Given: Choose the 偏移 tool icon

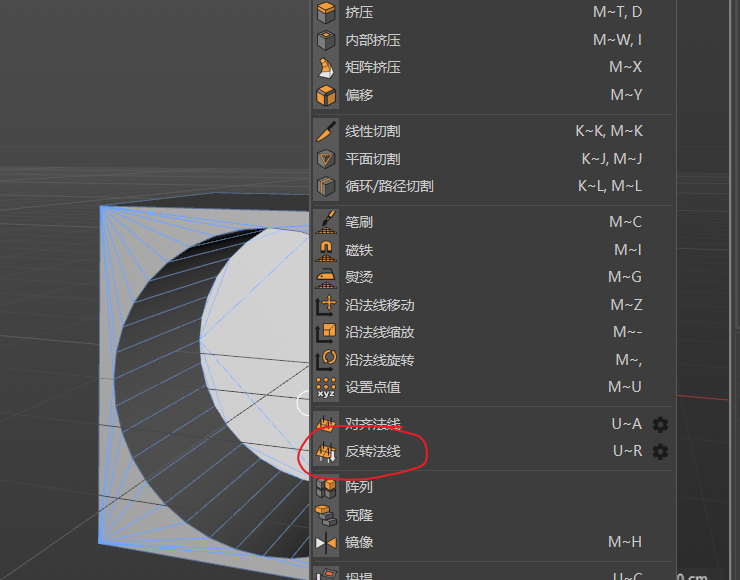Looking at the screenshot, I should click(x=327, y=96).
